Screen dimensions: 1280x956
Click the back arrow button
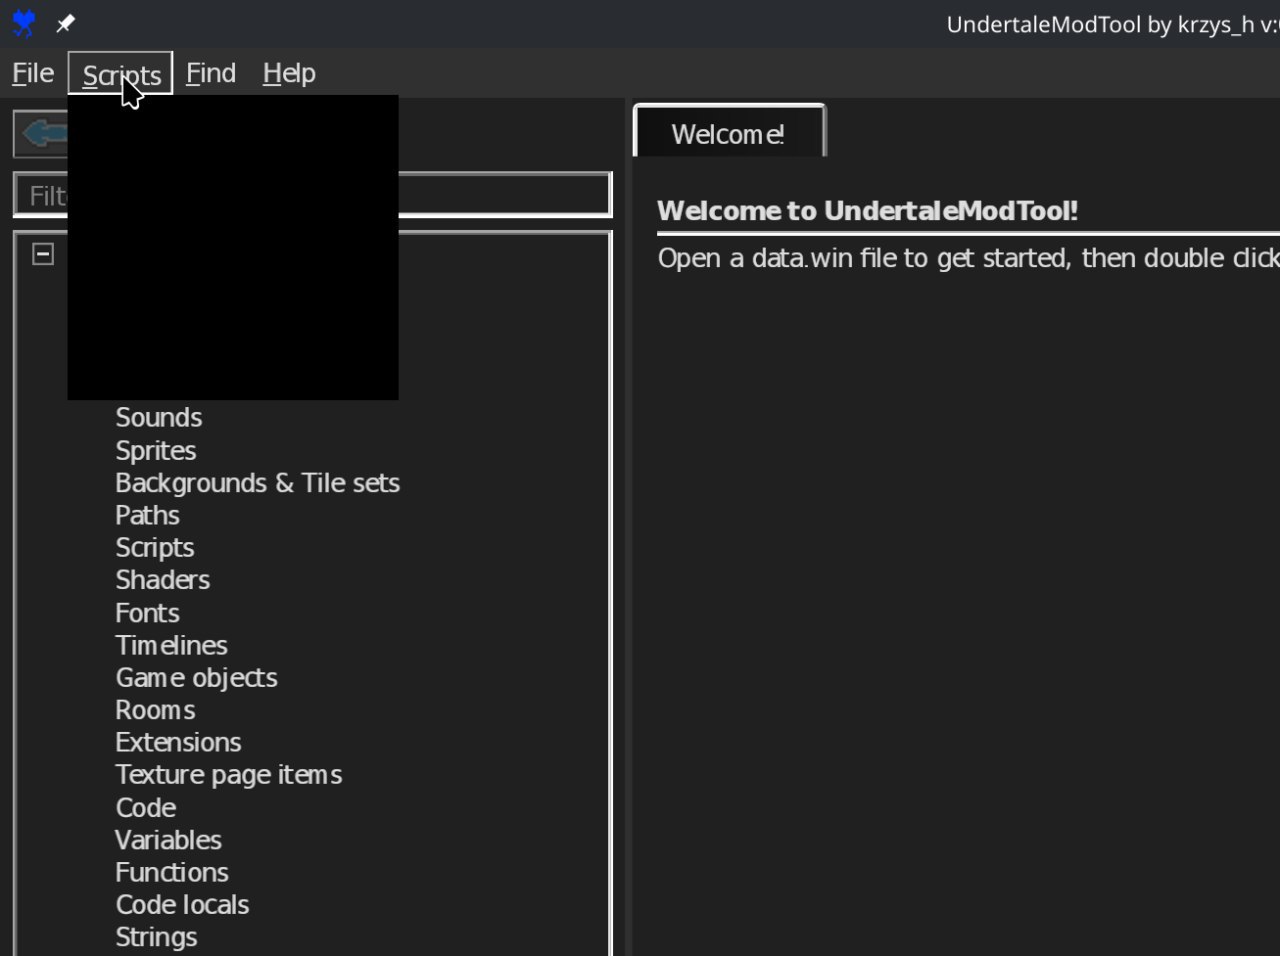pos(41,133)
